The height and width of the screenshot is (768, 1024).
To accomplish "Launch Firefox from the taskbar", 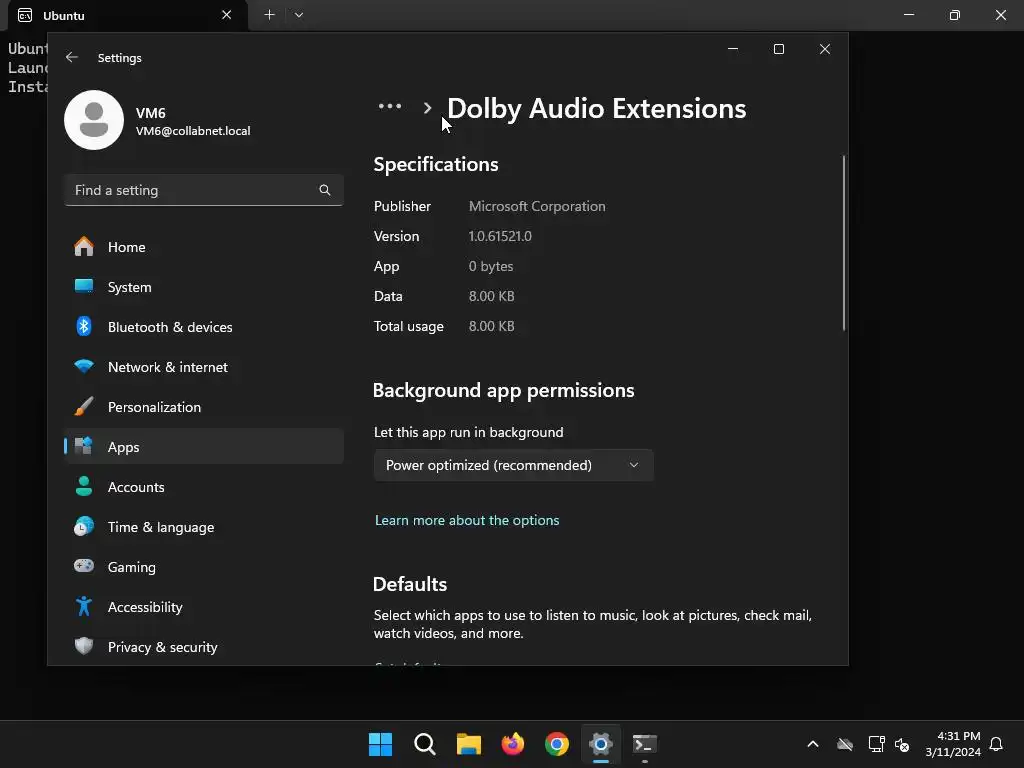I will [x=513, y=744].
